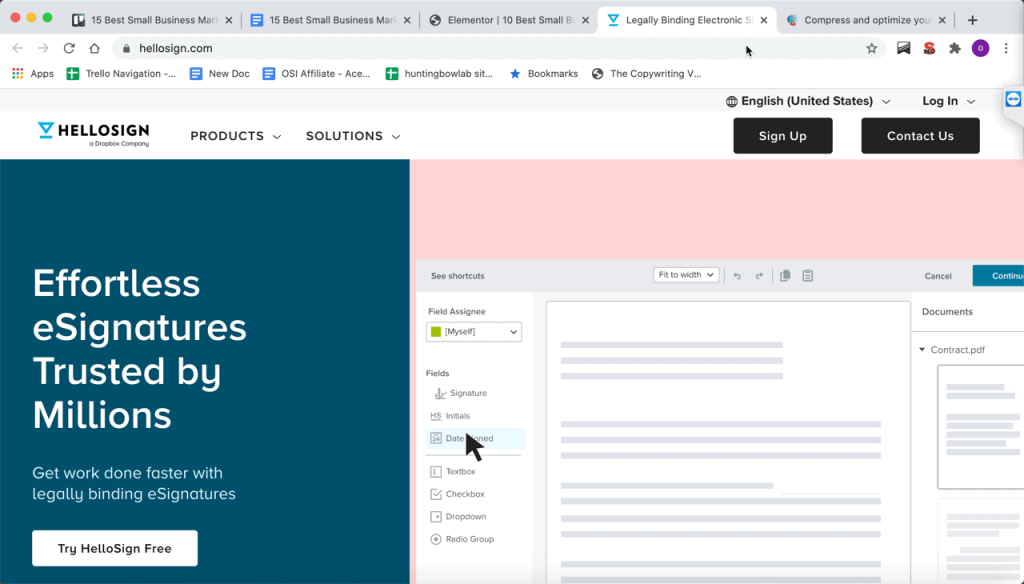The width and height of the screenshot is (1024, 584).
Task: Reload the hellosign.com page
Action: (x=69, y=48)
